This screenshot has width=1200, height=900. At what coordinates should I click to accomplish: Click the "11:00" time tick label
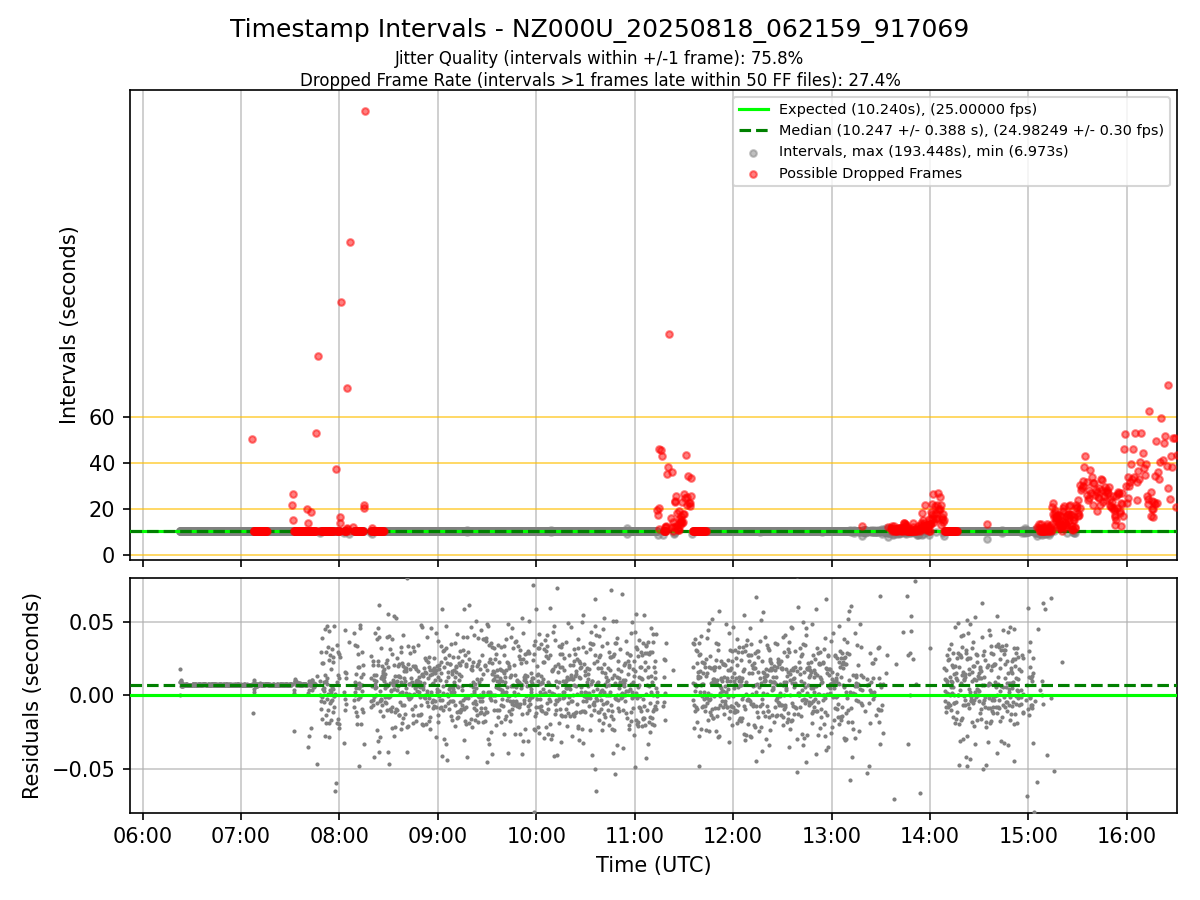pyautogui.click(x=635, y=836)
